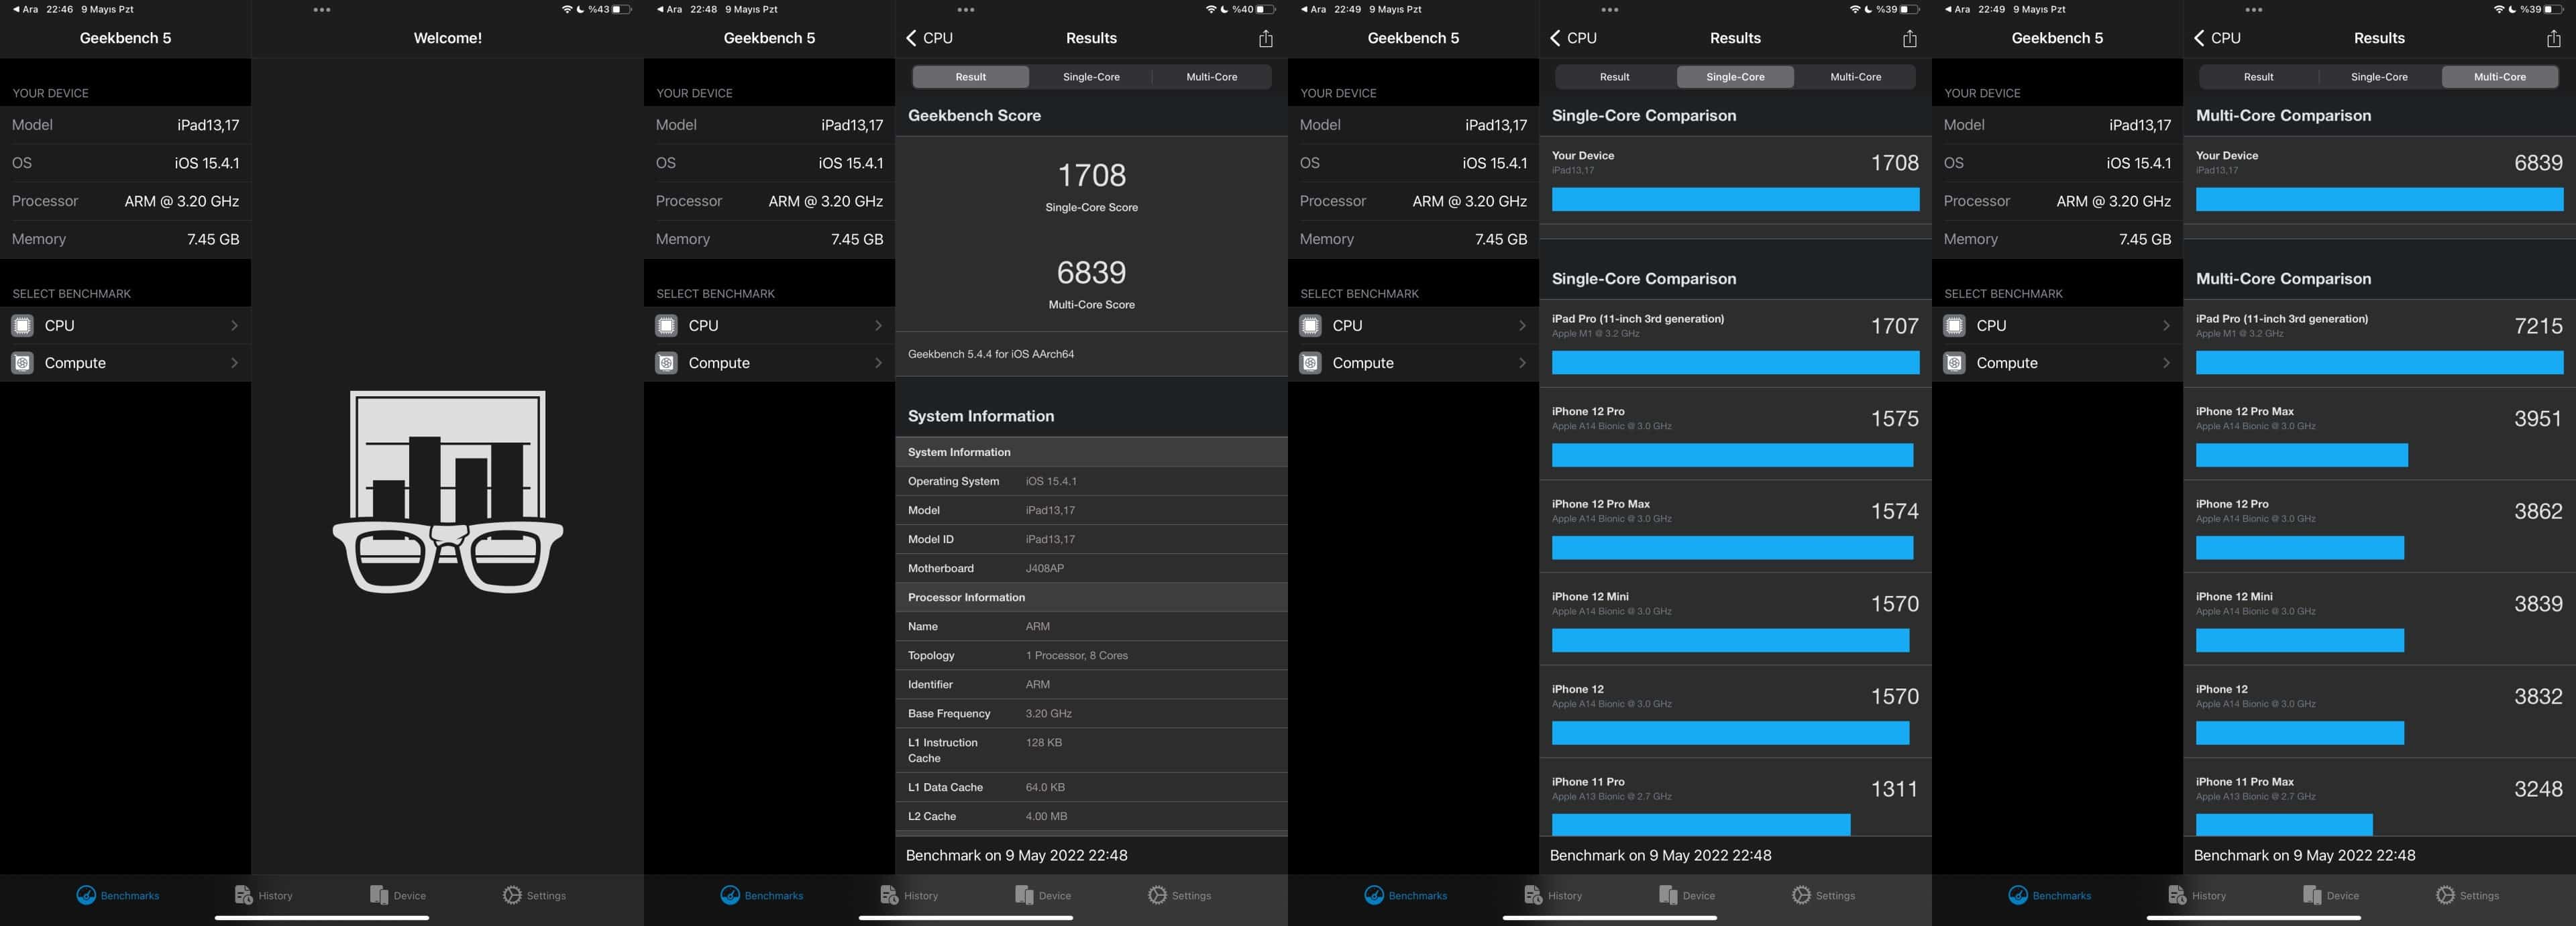Open Settings gear on Welcome screen

point(512,895)
